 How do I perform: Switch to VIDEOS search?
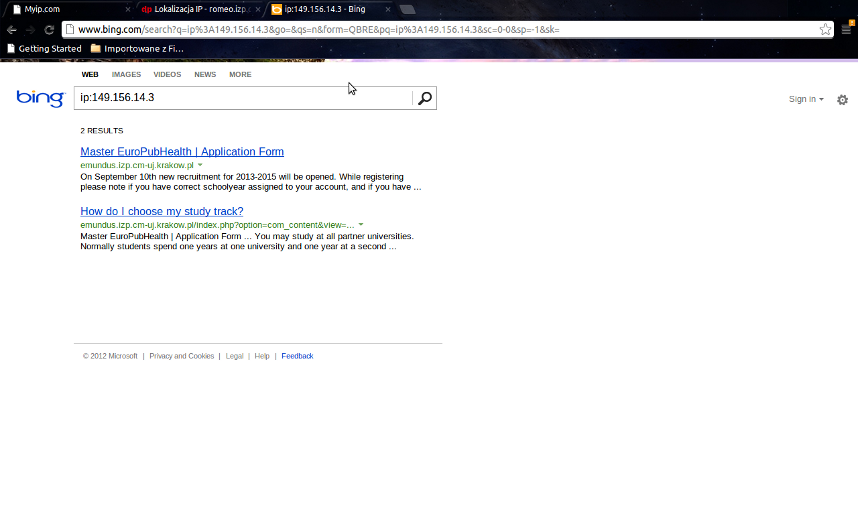coord(167,74)
